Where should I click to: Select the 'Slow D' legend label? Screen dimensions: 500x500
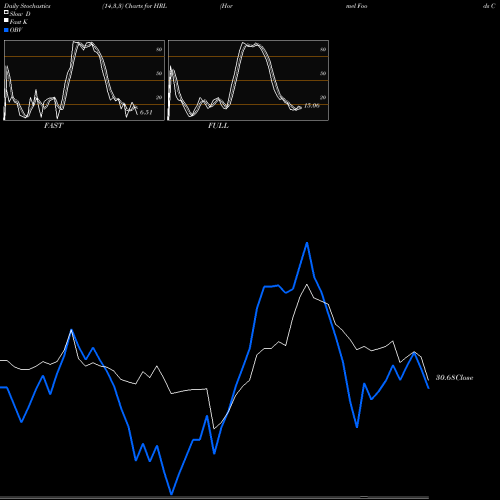[x=20, y=14]
